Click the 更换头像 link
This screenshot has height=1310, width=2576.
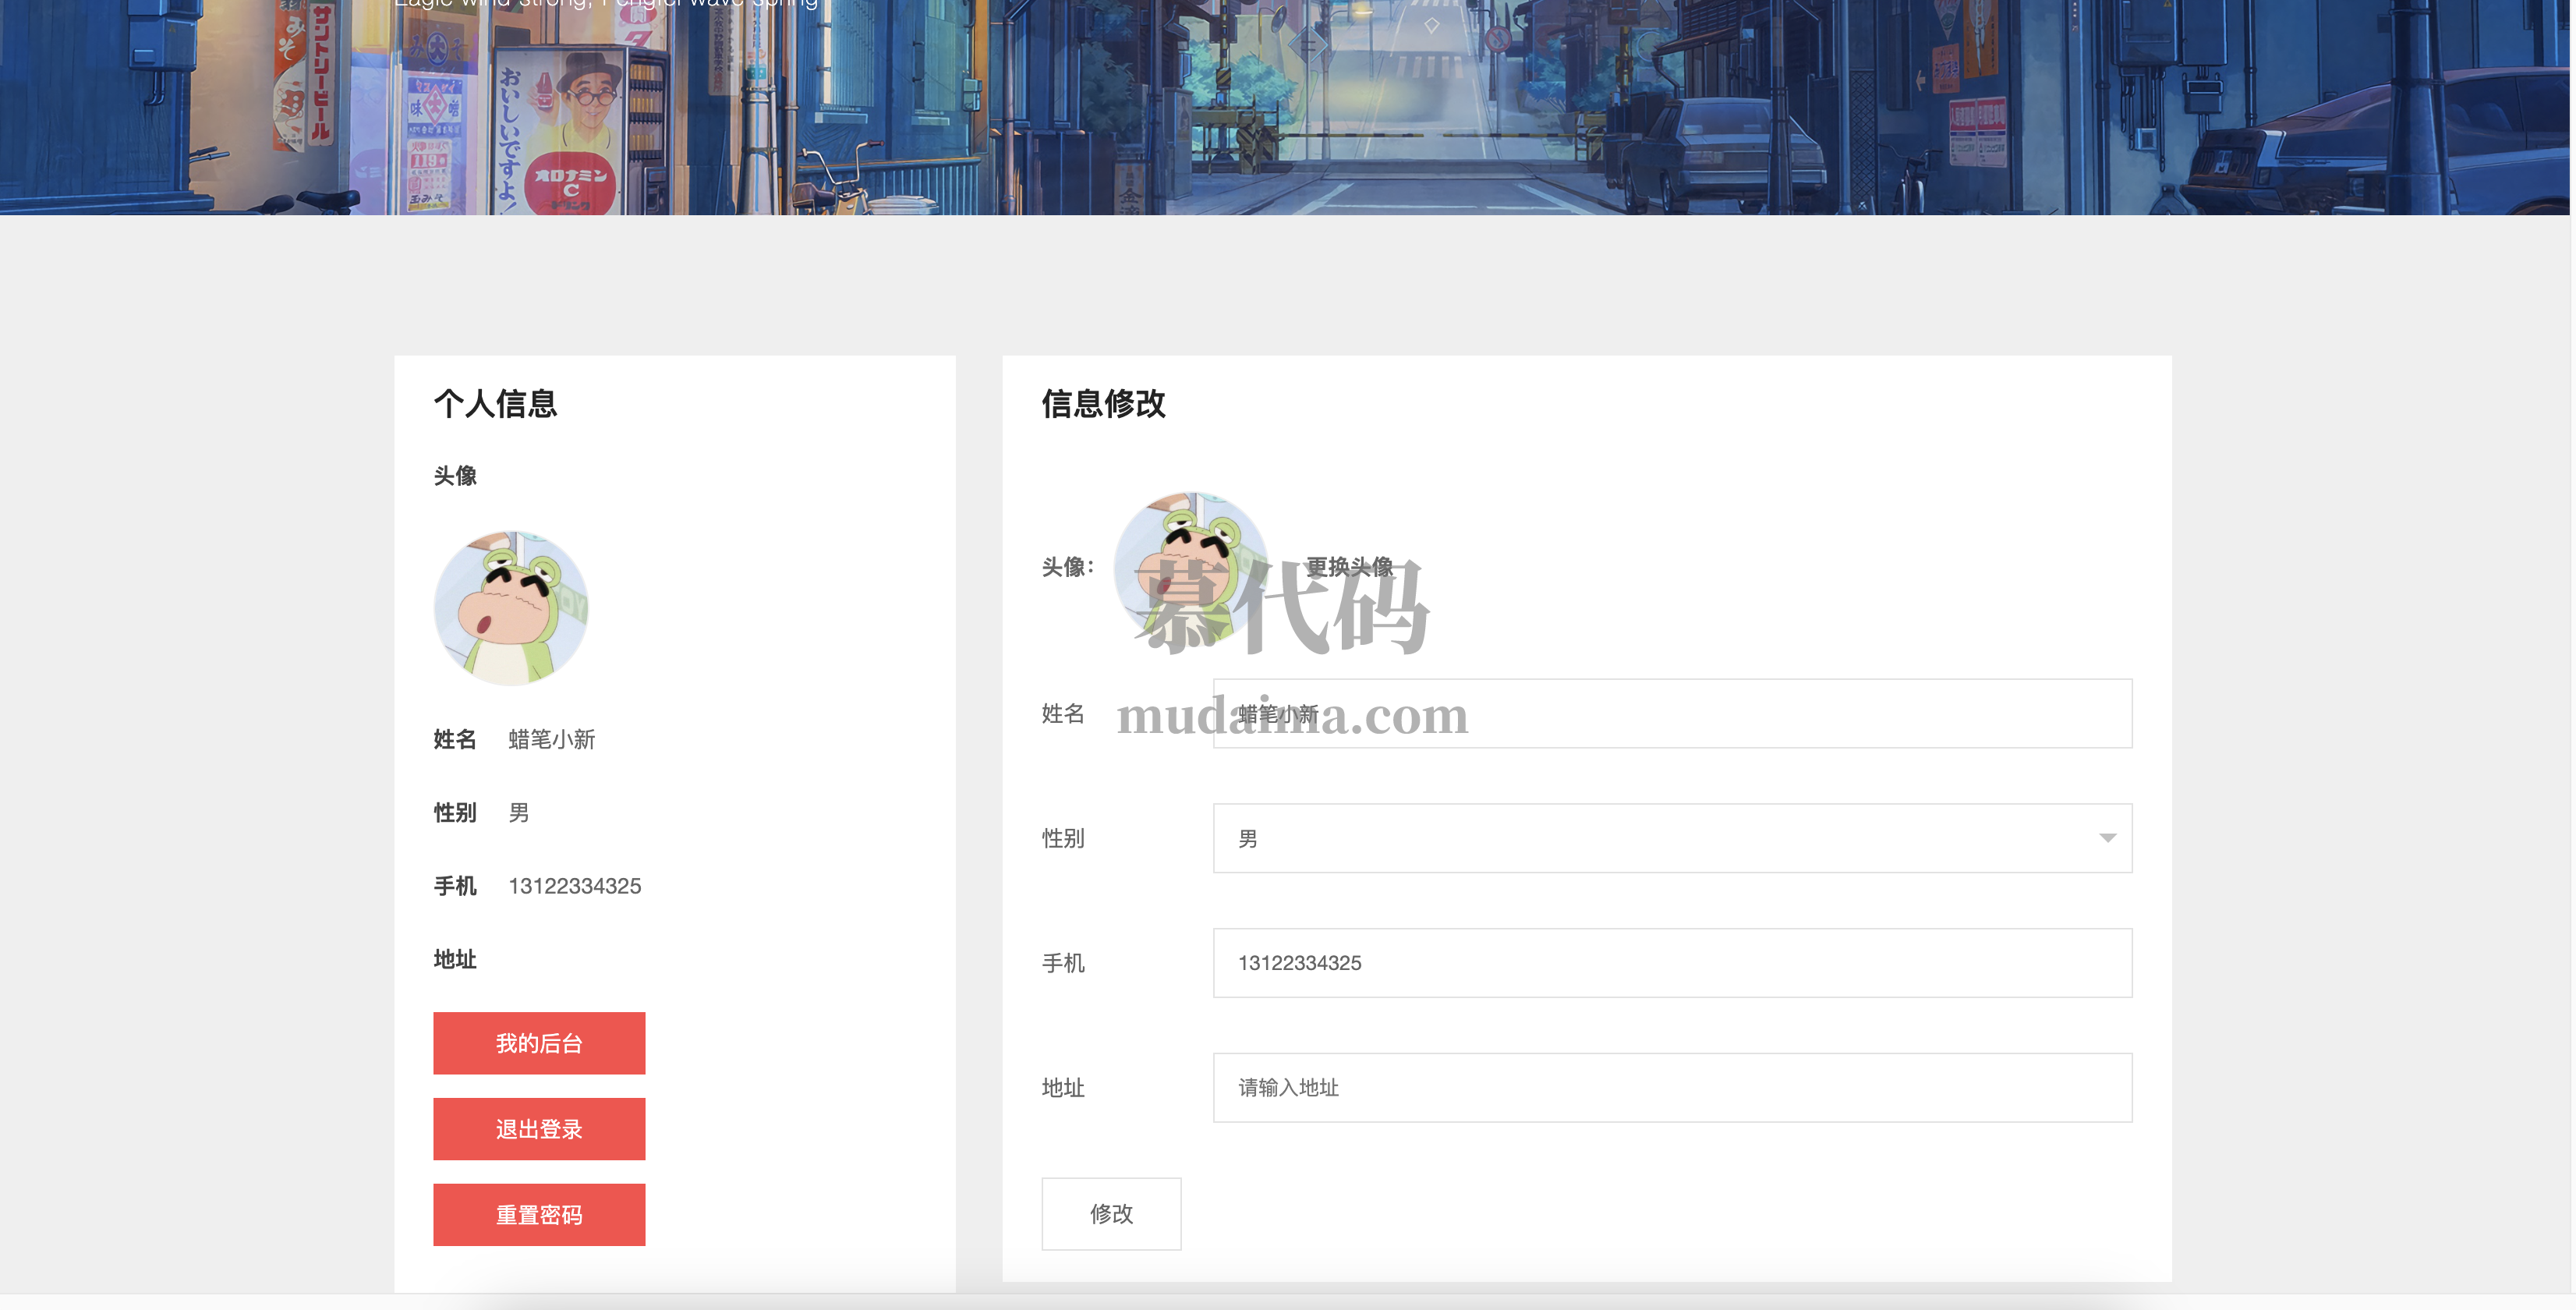(x=1349, y=567)
